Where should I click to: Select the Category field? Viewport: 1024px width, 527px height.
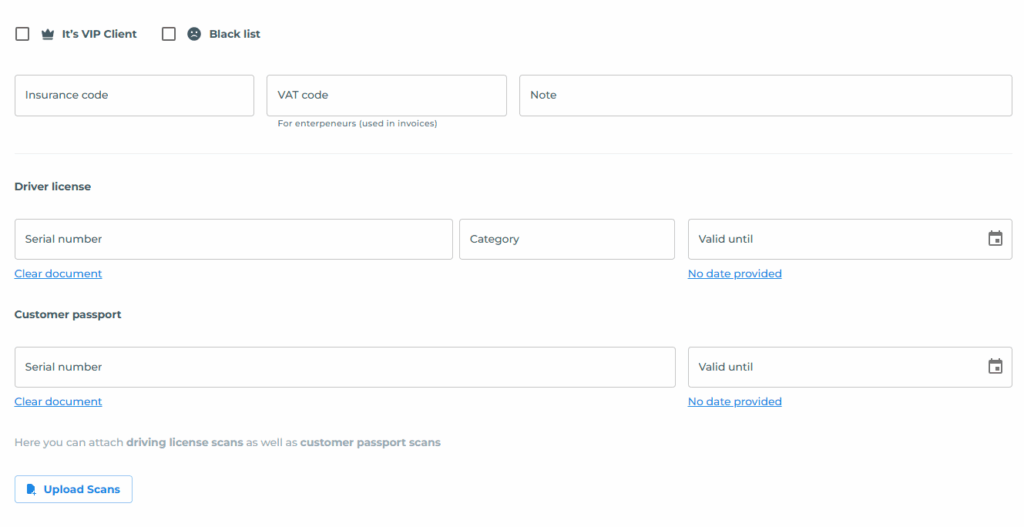pyautogui.click(x=567, y=239)
